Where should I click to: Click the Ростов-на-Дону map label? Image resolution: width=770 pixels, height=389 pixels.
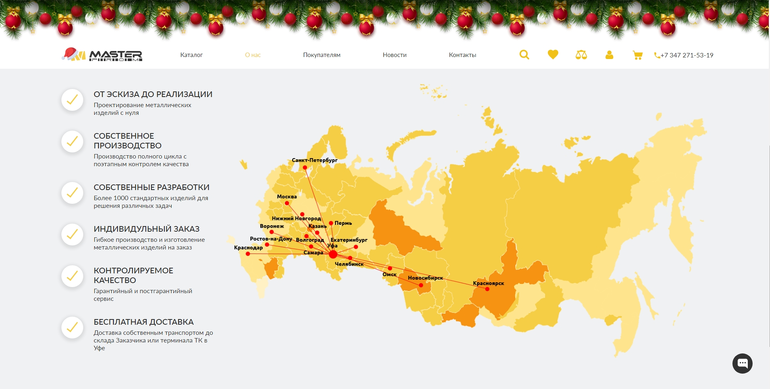click(x=271, y=239)
